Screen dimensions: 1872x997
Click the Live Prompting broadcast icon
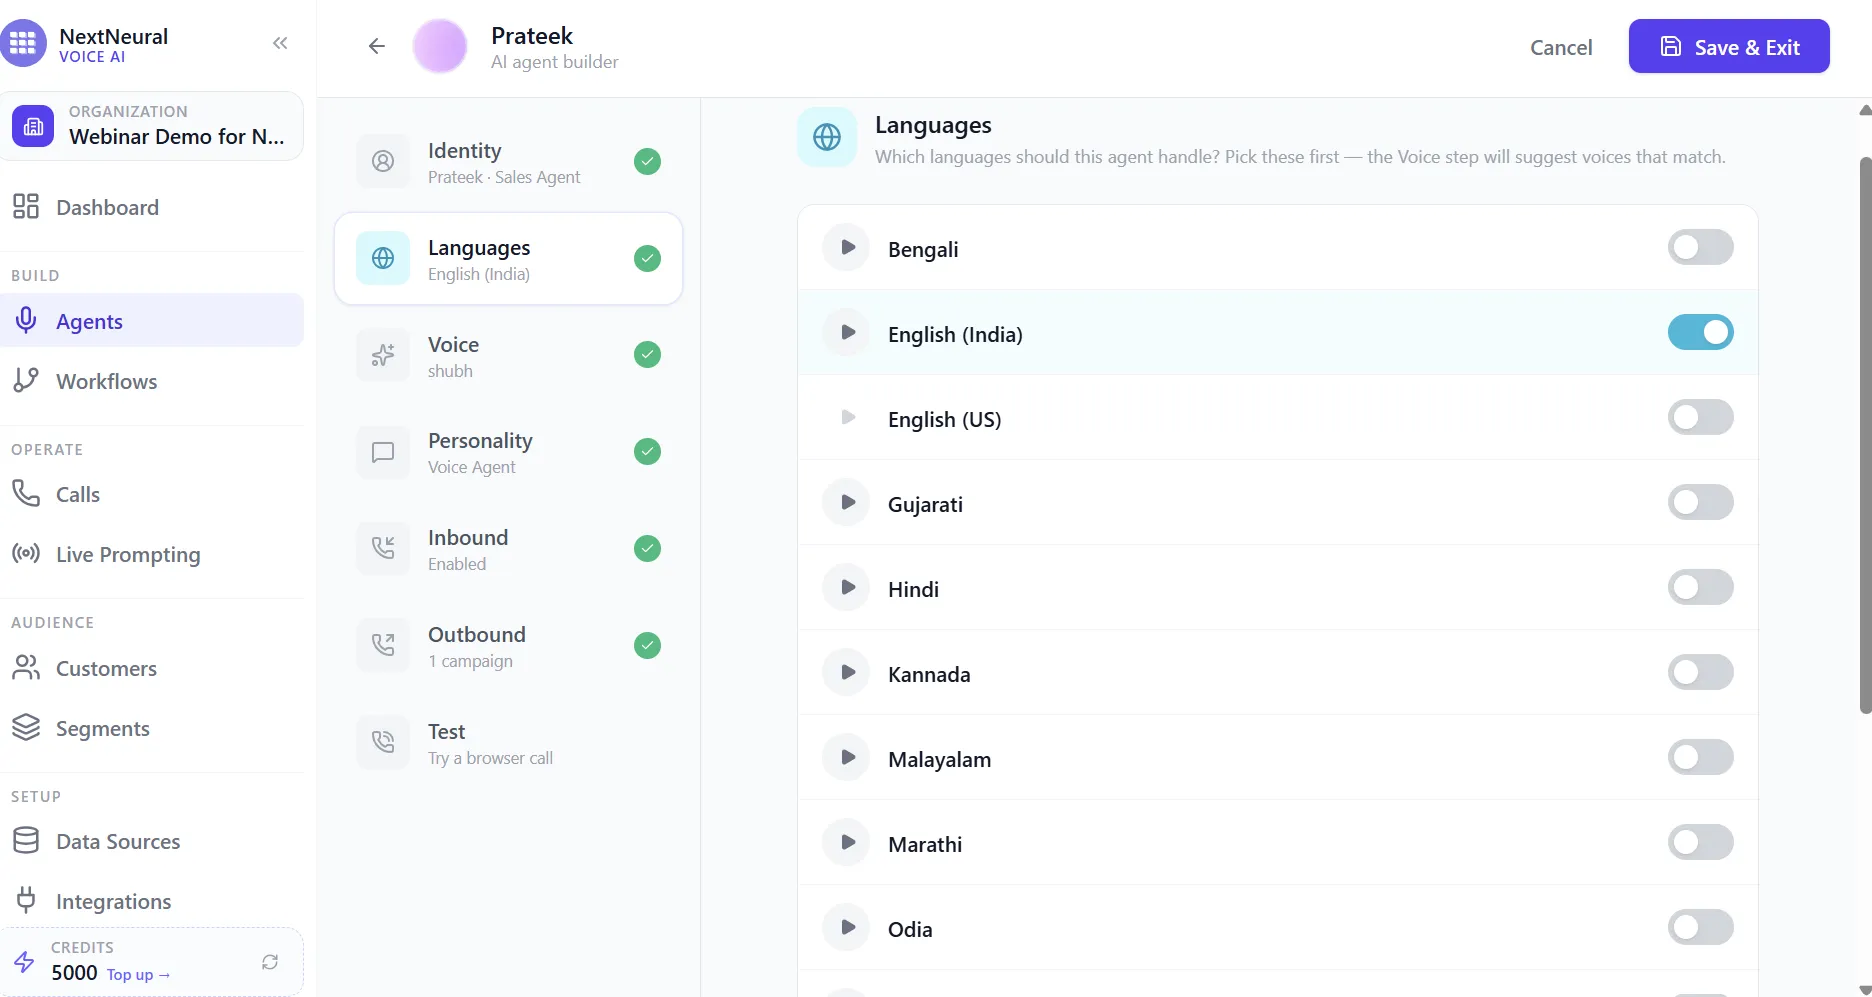point(26,553)
